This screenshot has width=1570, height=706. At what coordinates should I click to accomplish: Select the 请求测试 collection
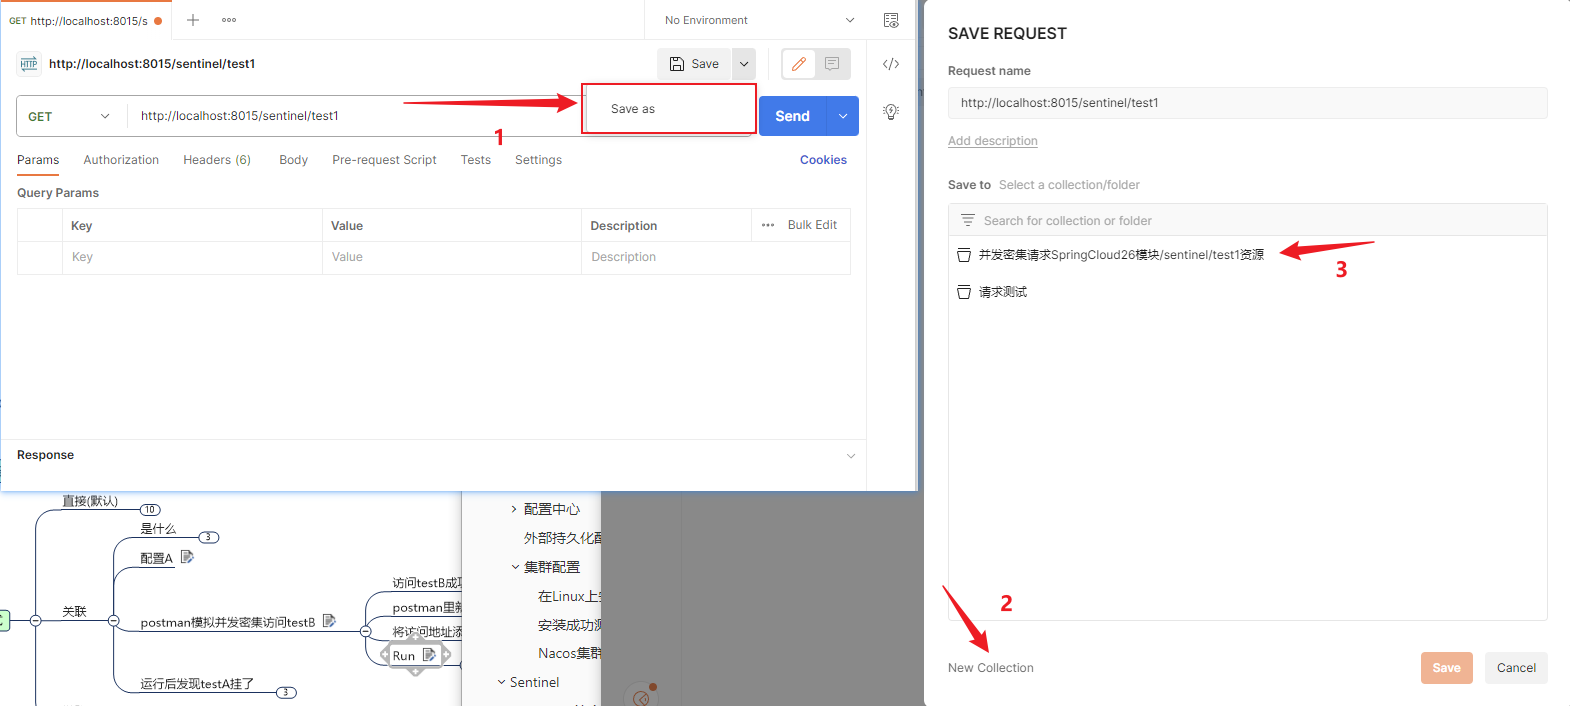pos(1003,292)
